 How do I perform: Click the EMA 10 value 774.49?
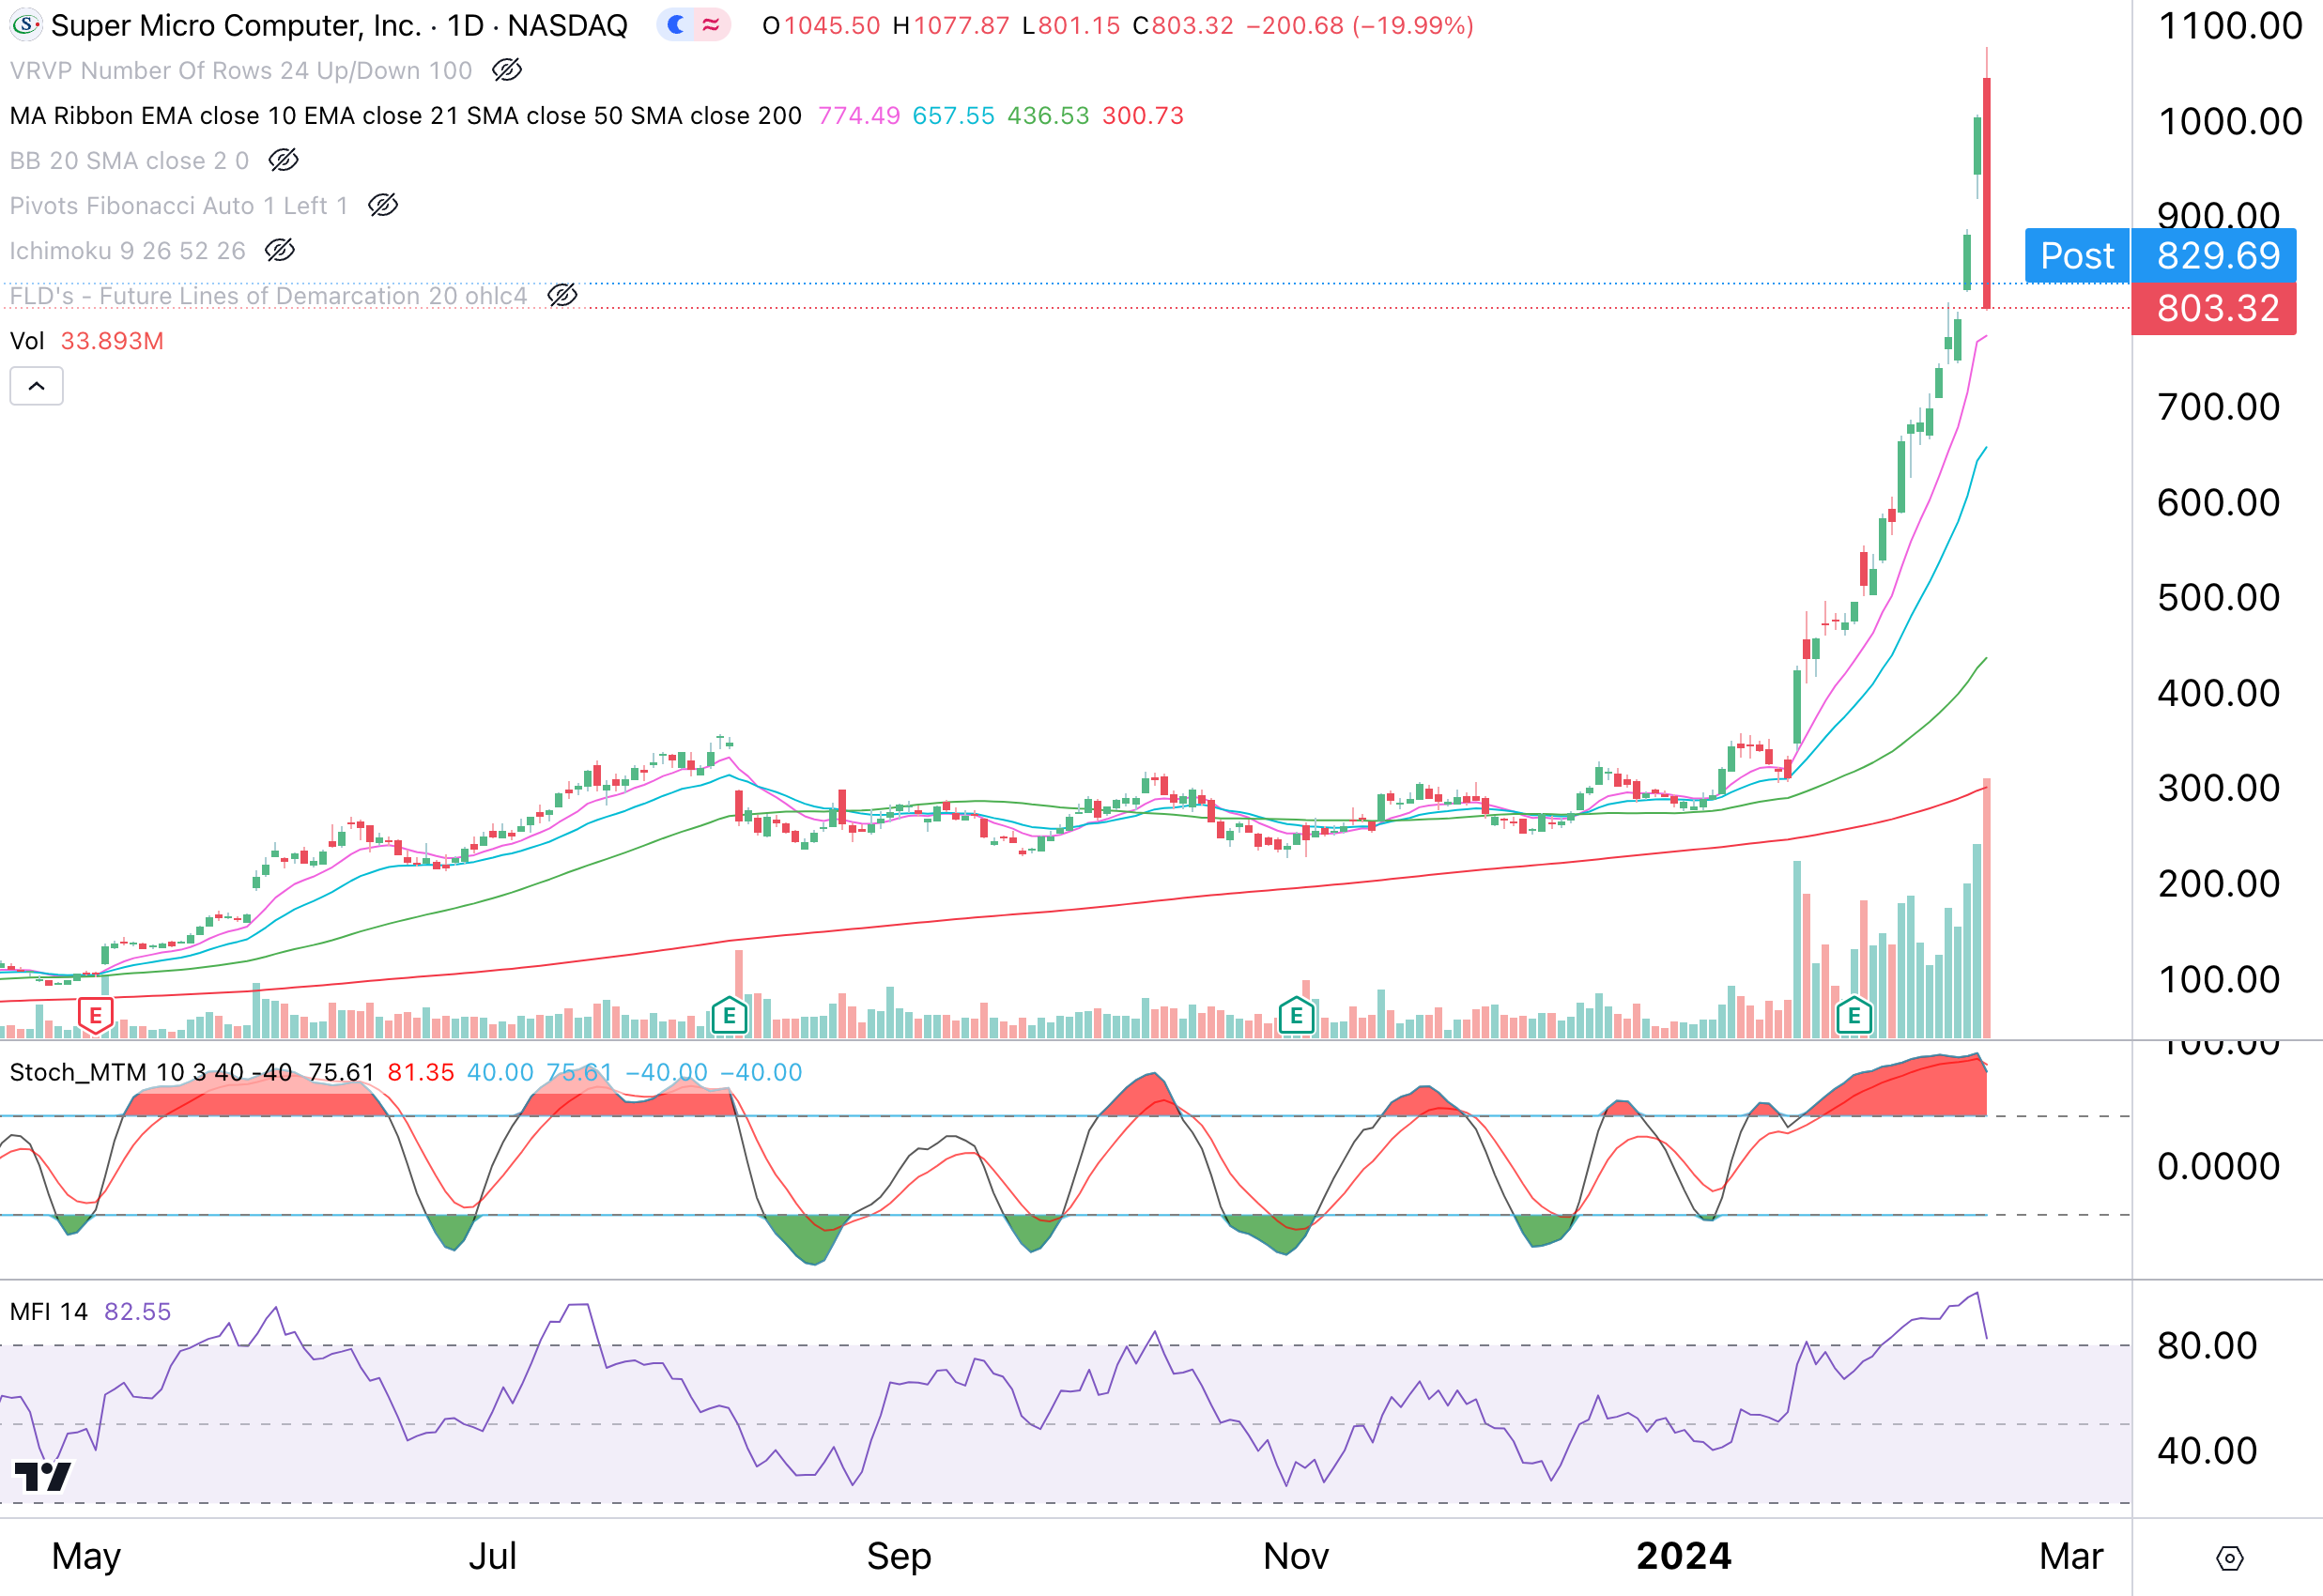tap(859, 116)
